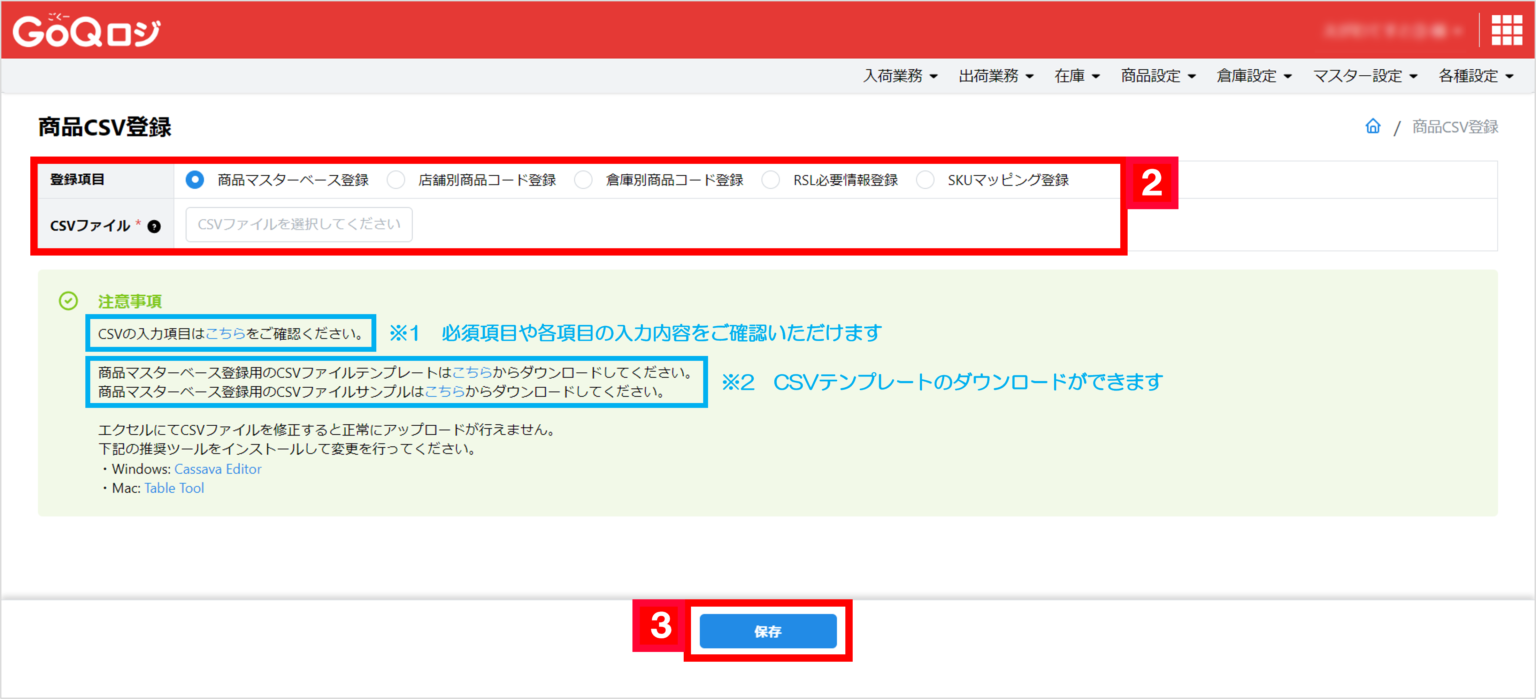Select the SKUマッピング登録 radio button
Viewport: 1536px width, 699px height.
[925, 180]
